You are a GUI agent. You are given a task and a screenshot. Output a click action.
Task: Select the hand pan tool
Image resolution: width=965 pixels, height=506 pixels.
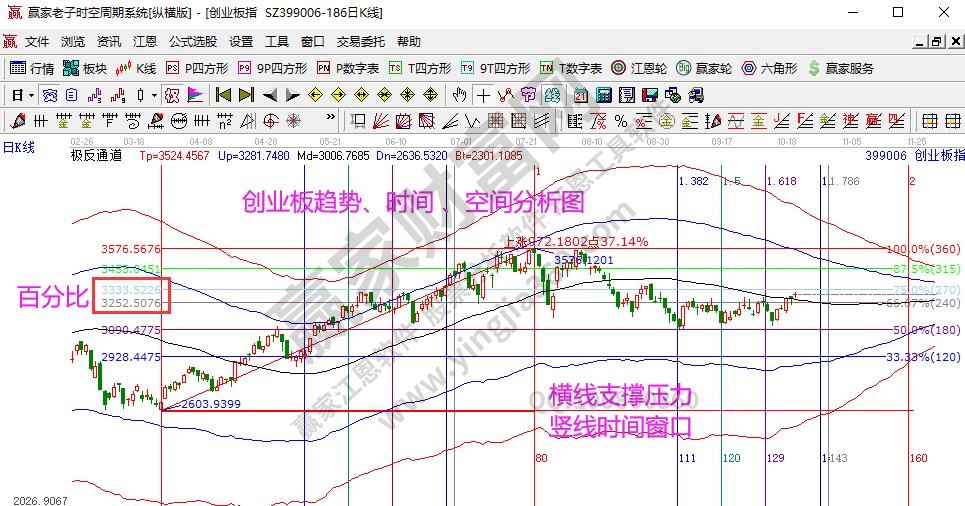coord(459,95)
